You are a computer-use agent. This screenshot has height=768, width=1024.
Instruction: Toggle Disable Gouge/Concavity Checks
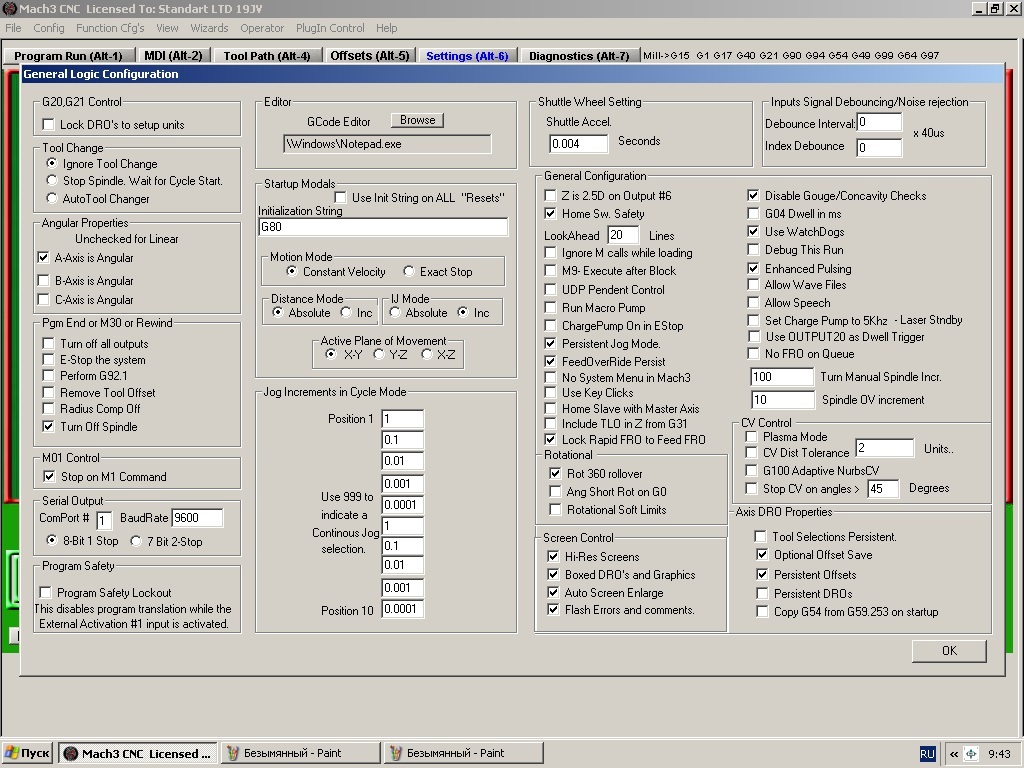point(753,195)
